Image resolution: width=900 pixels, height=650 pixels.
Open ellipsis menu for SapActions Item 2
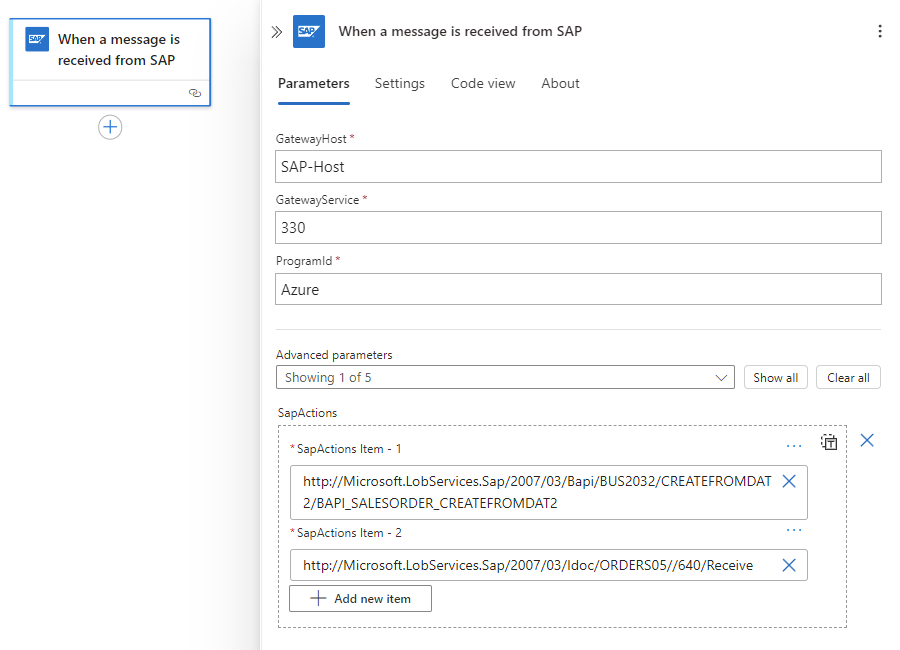794,531
